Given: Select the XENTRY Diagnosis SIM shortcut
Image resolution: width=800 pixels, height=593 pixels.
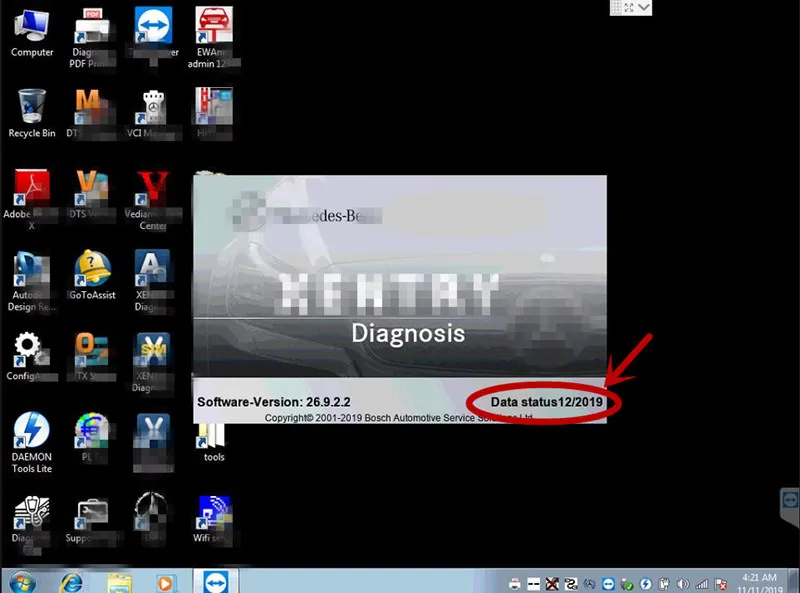Looking at the screenshot, I should pos(153,362).
